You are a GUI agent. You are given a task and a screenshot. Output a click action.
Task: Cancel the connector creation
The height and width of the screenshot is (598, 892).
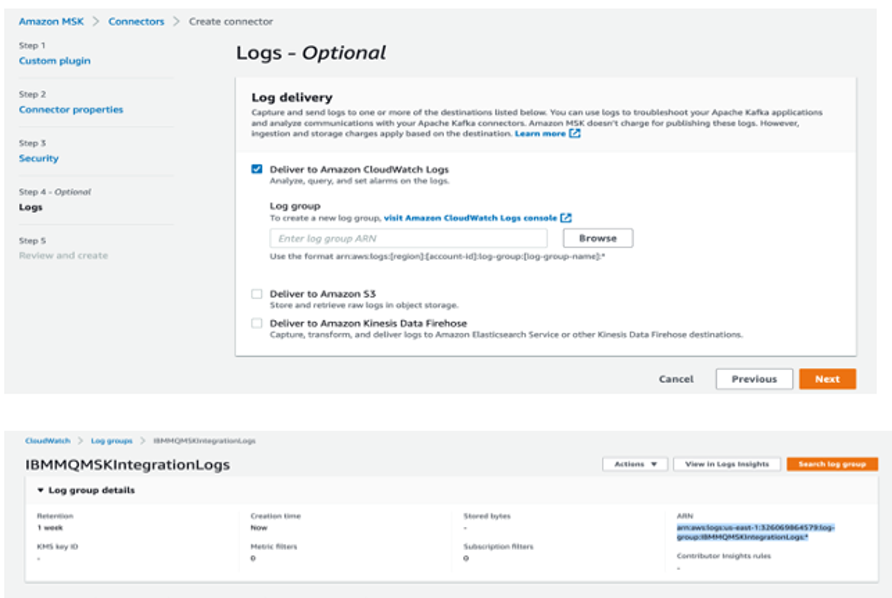pyautogui.click(x=677, y=380)
